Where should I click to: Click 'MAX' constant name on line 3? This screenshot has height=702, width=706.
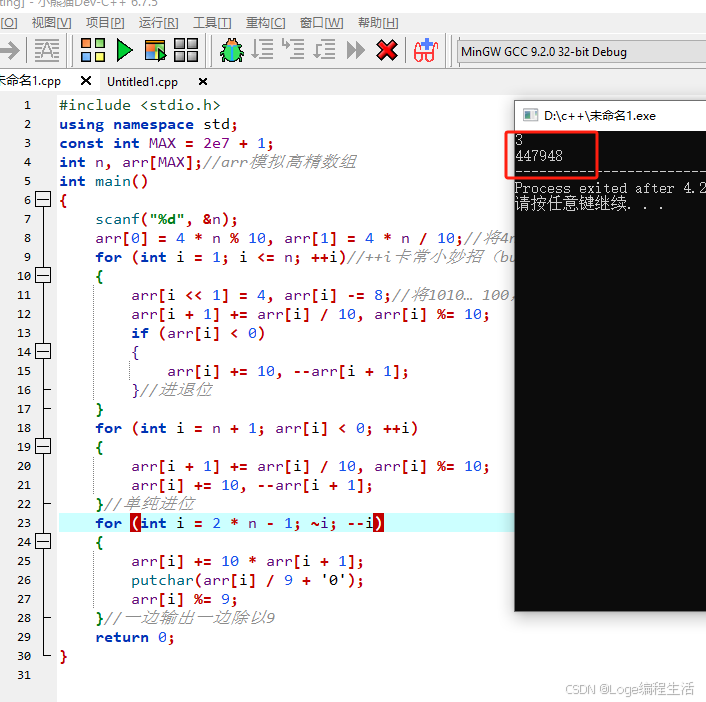(x=162, y=144)
